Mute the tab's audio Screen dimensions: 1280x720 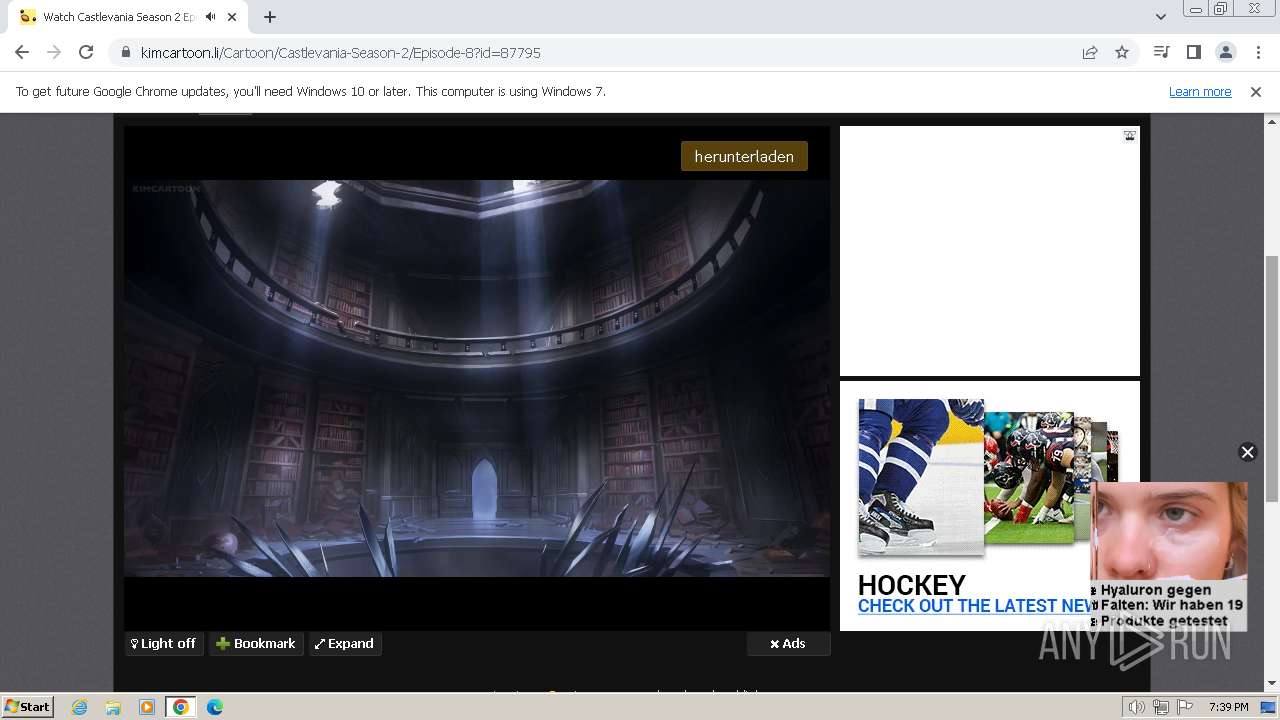pyautogui.click(x=210, y=17)
